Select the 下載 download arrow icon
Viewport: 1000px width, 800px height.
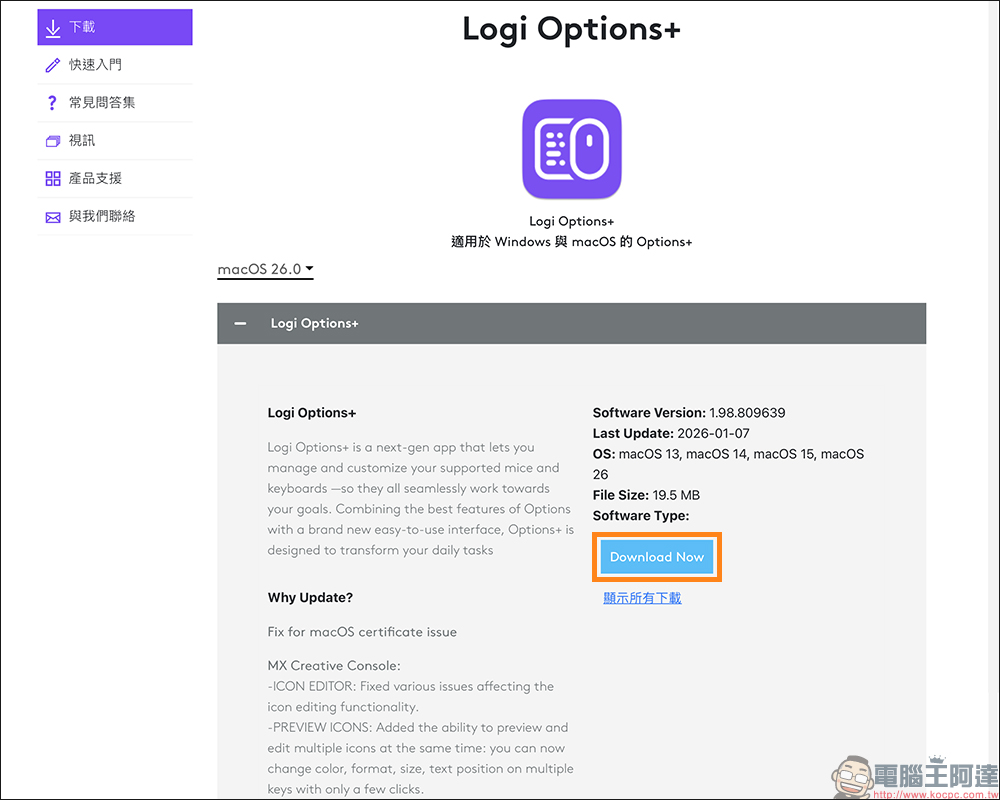pyautogui.click(x=54, y=27)
